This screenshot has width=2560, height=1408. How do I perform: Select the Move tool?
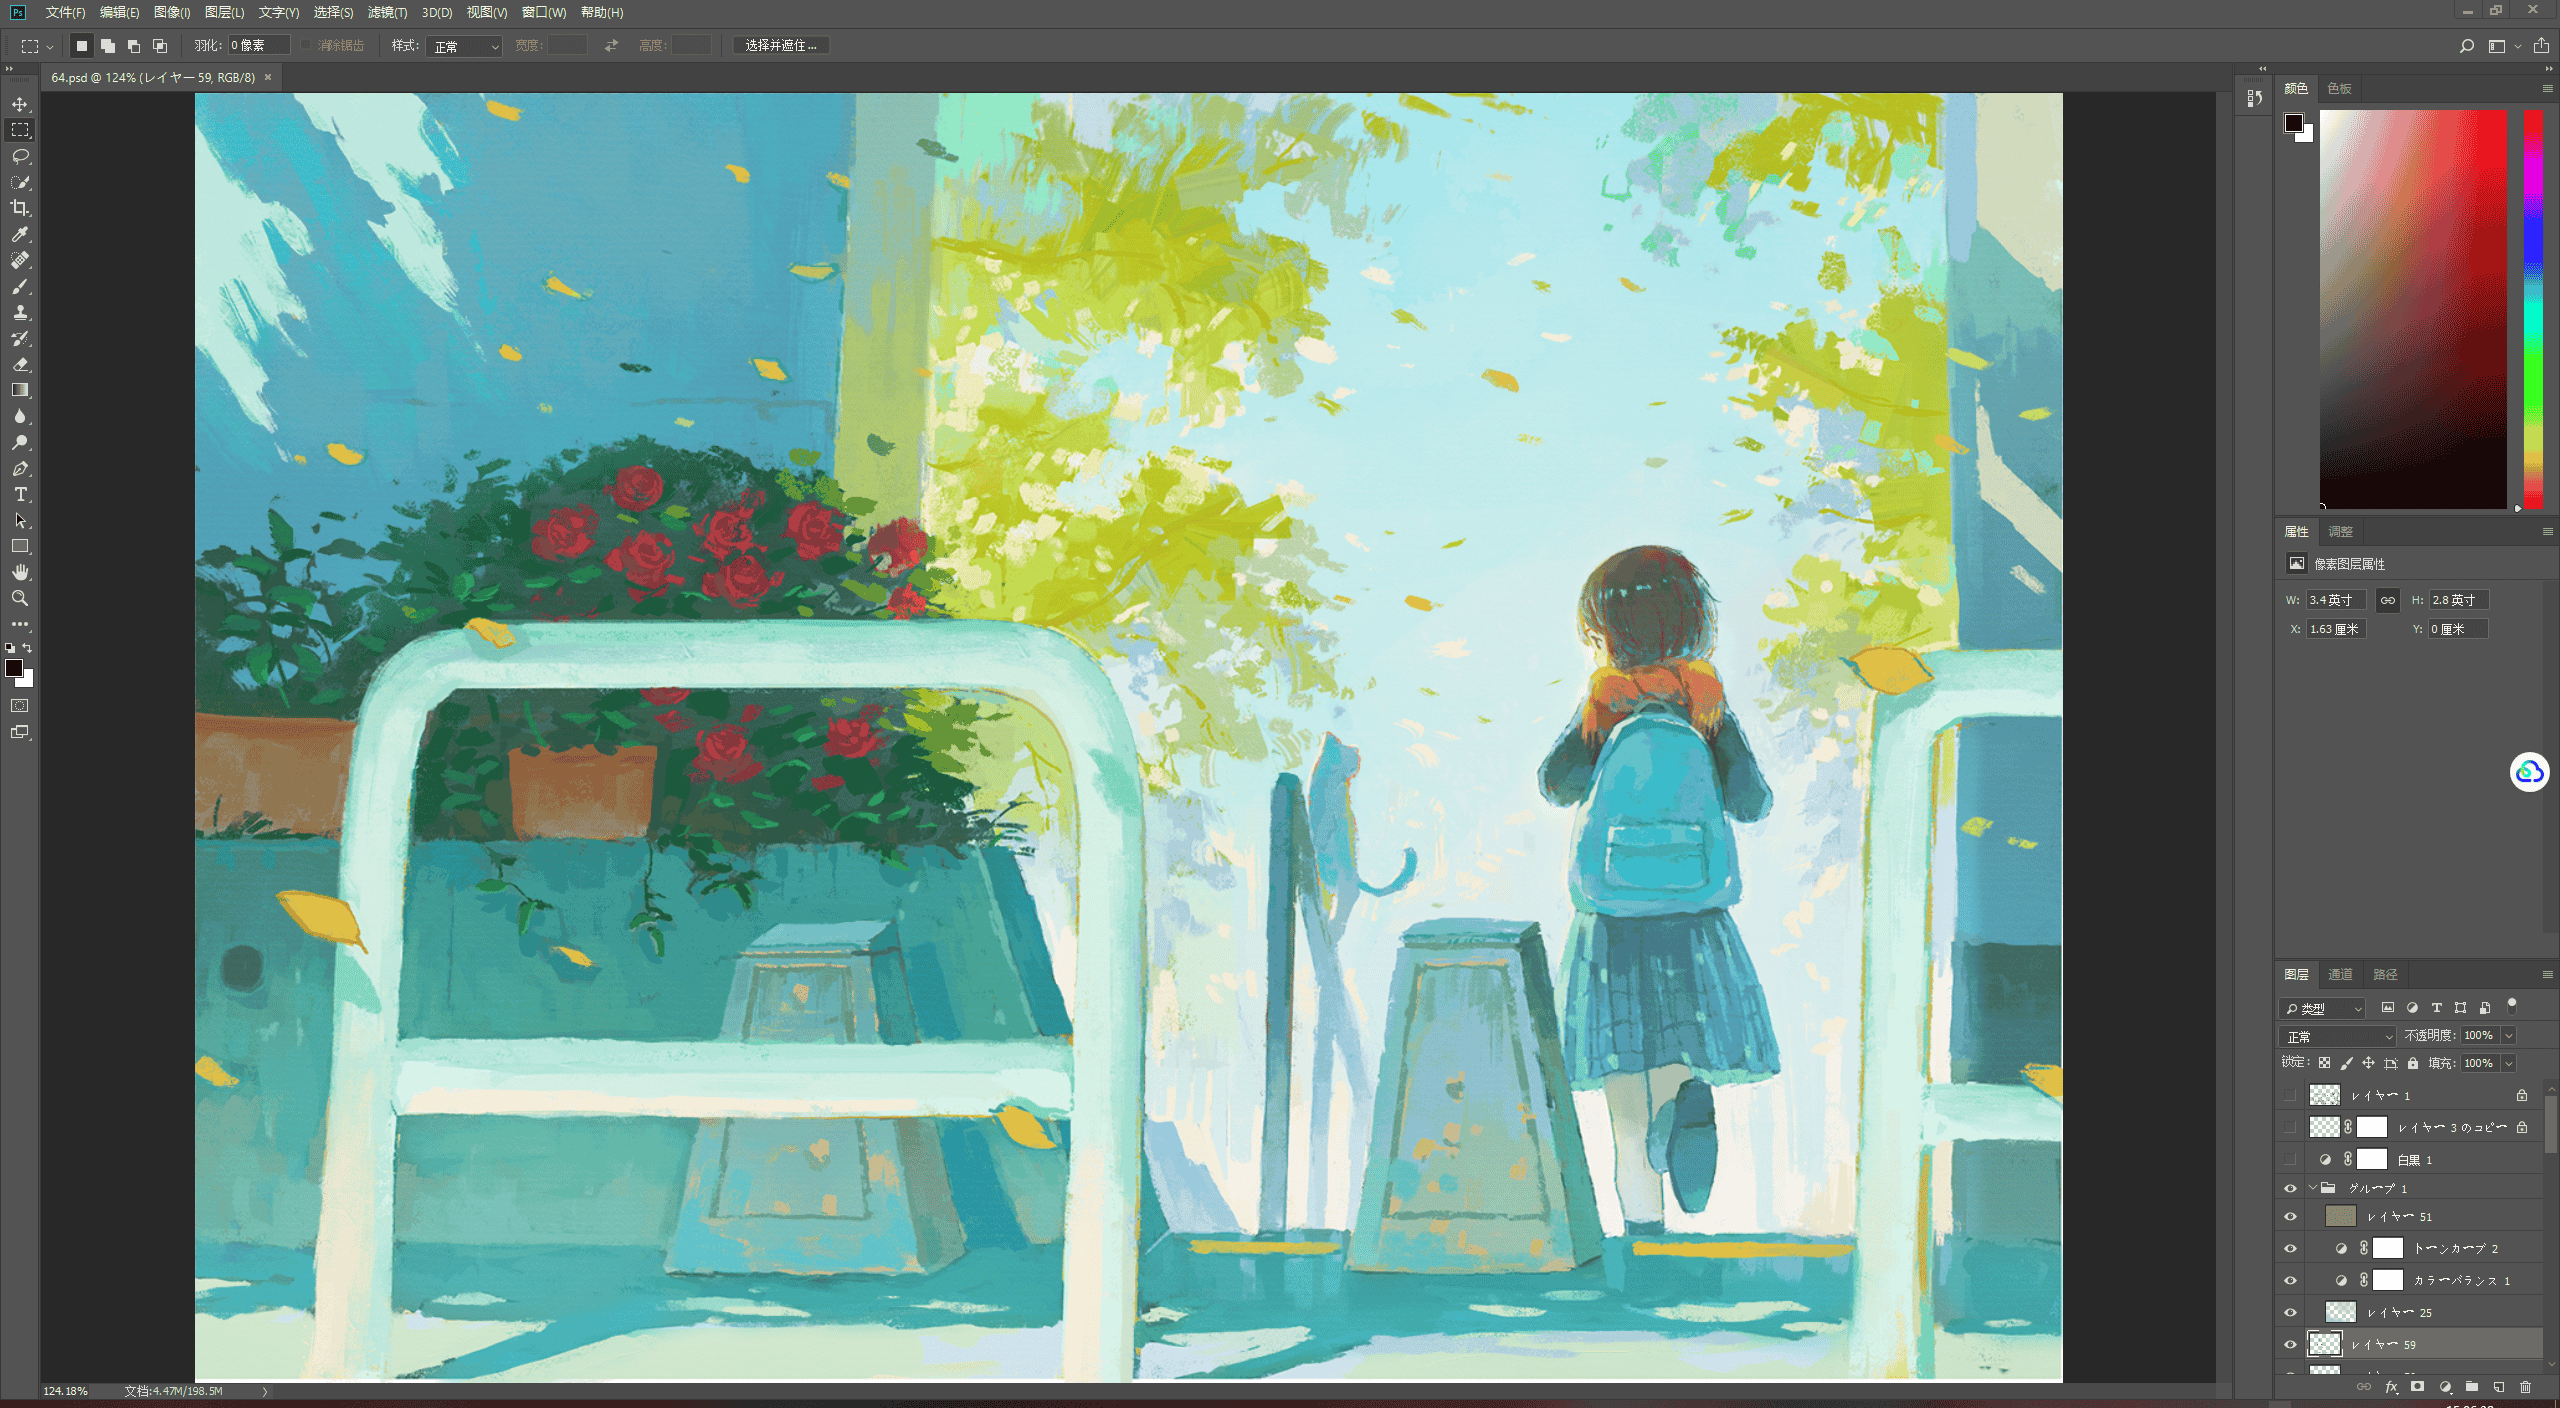coord(20,104)
